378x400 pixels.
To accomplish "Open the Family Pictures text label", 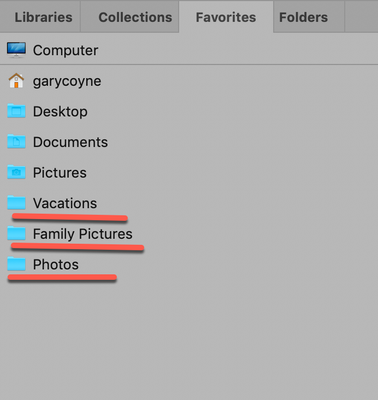I will (x=83, y=234).
